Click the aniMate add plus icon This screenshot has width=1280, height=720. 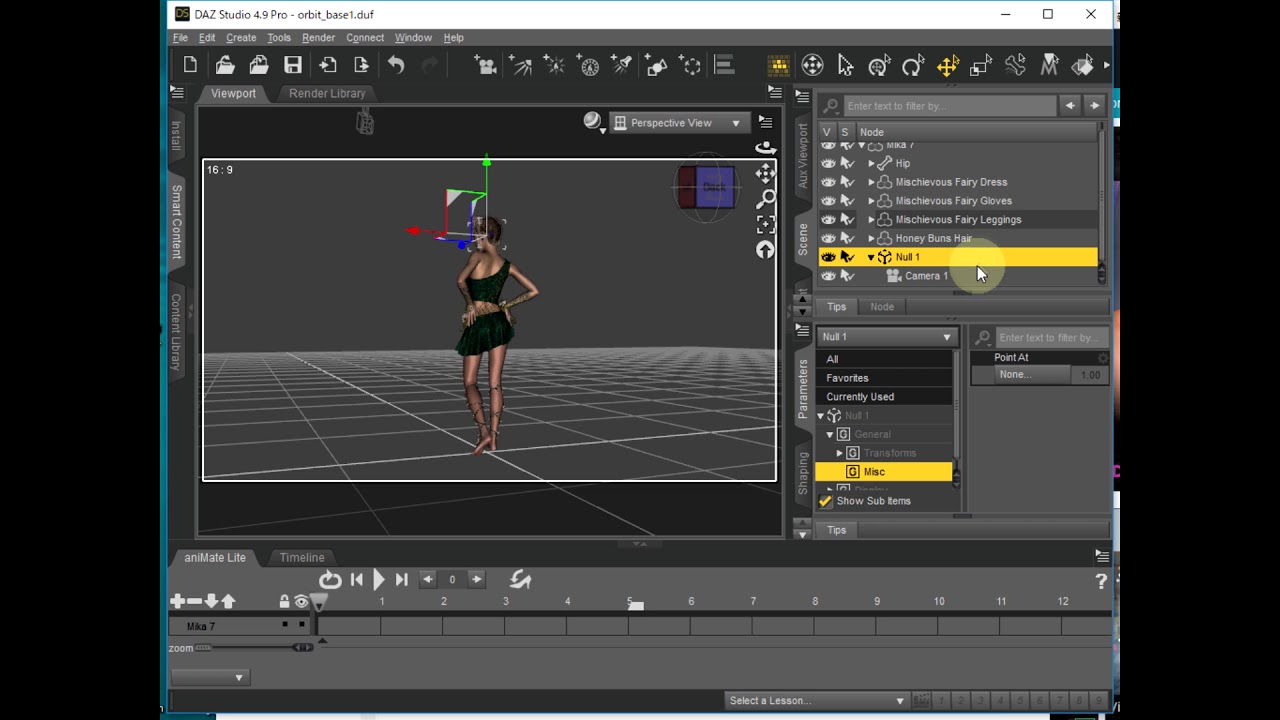point(177,601)
